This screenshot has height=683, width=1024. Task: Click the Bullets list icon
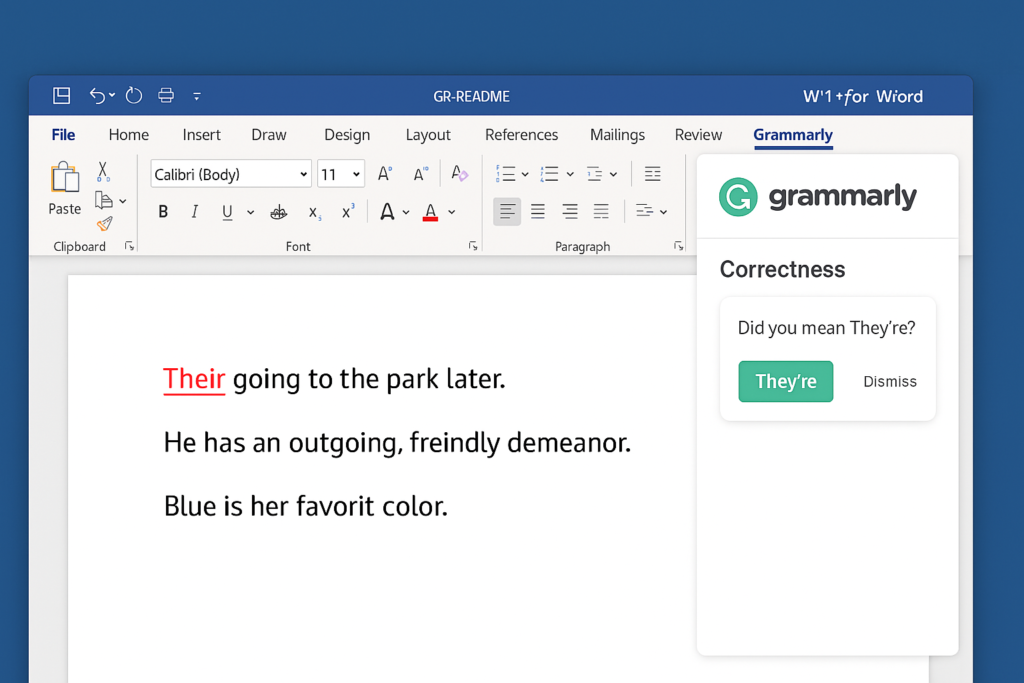point(505,174)
